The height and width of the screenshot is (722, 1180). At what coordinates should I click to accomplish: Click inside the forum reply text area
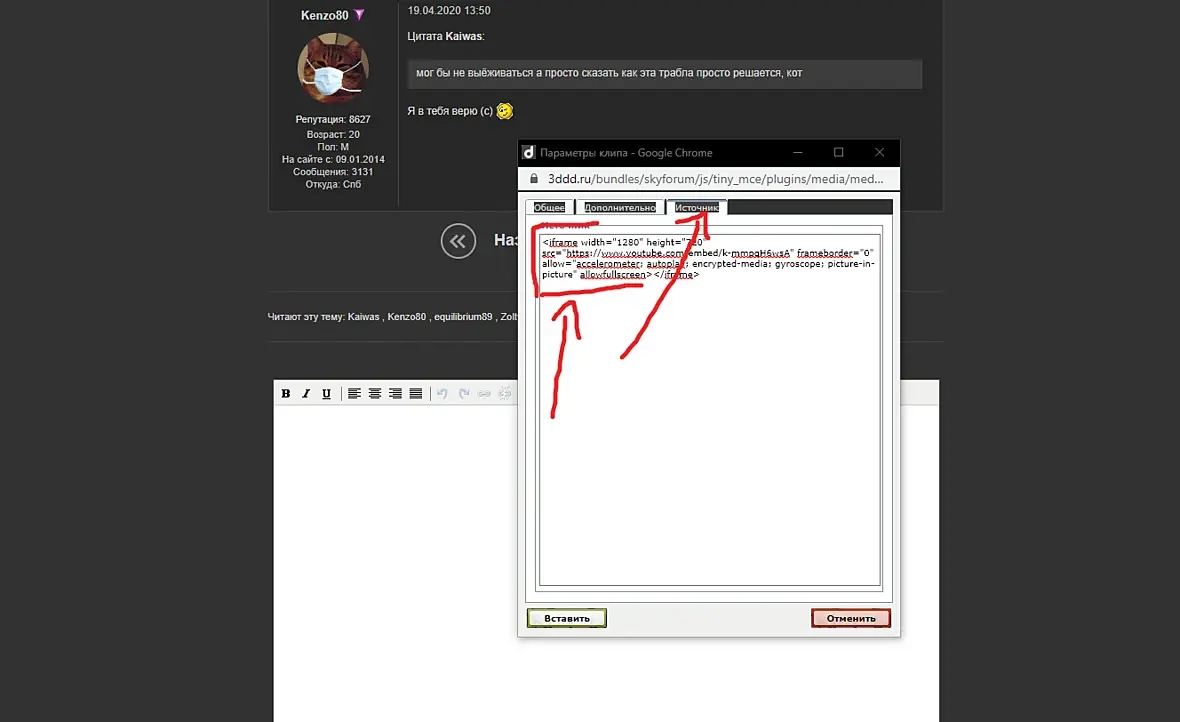(x=606, y=563)
